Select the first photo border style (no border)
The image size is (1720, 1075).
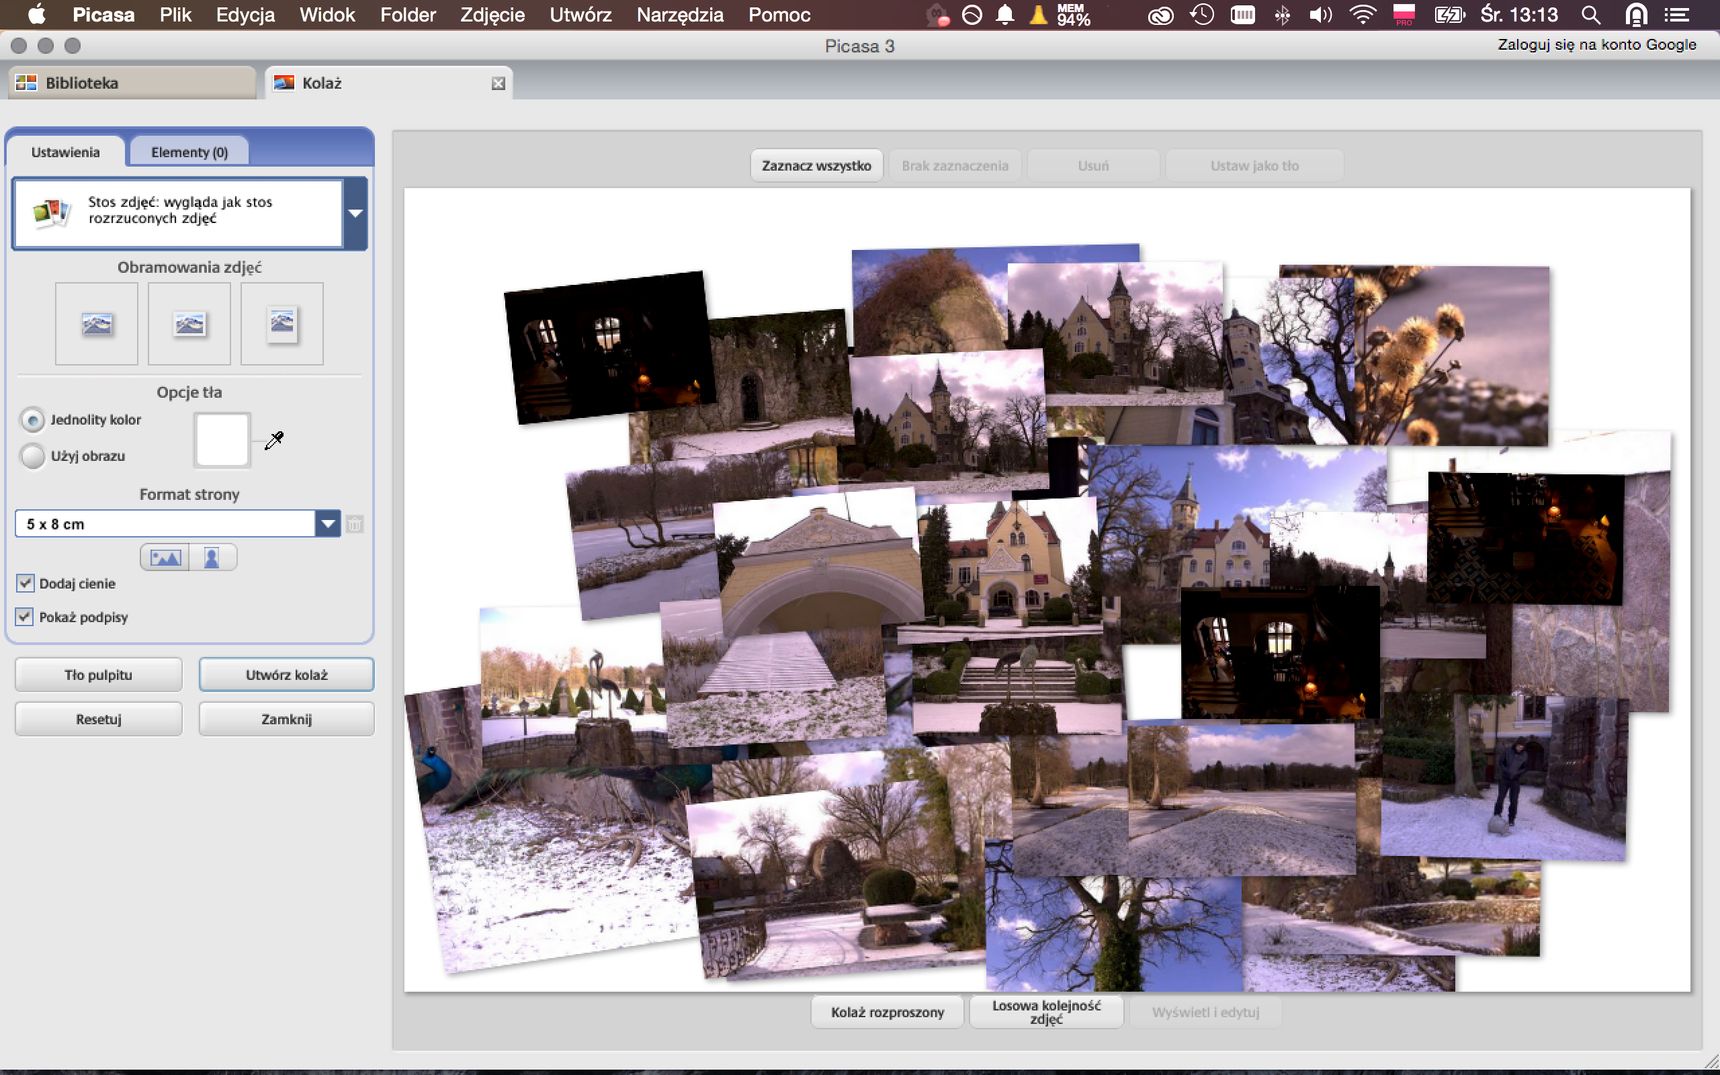coord(97,323)
